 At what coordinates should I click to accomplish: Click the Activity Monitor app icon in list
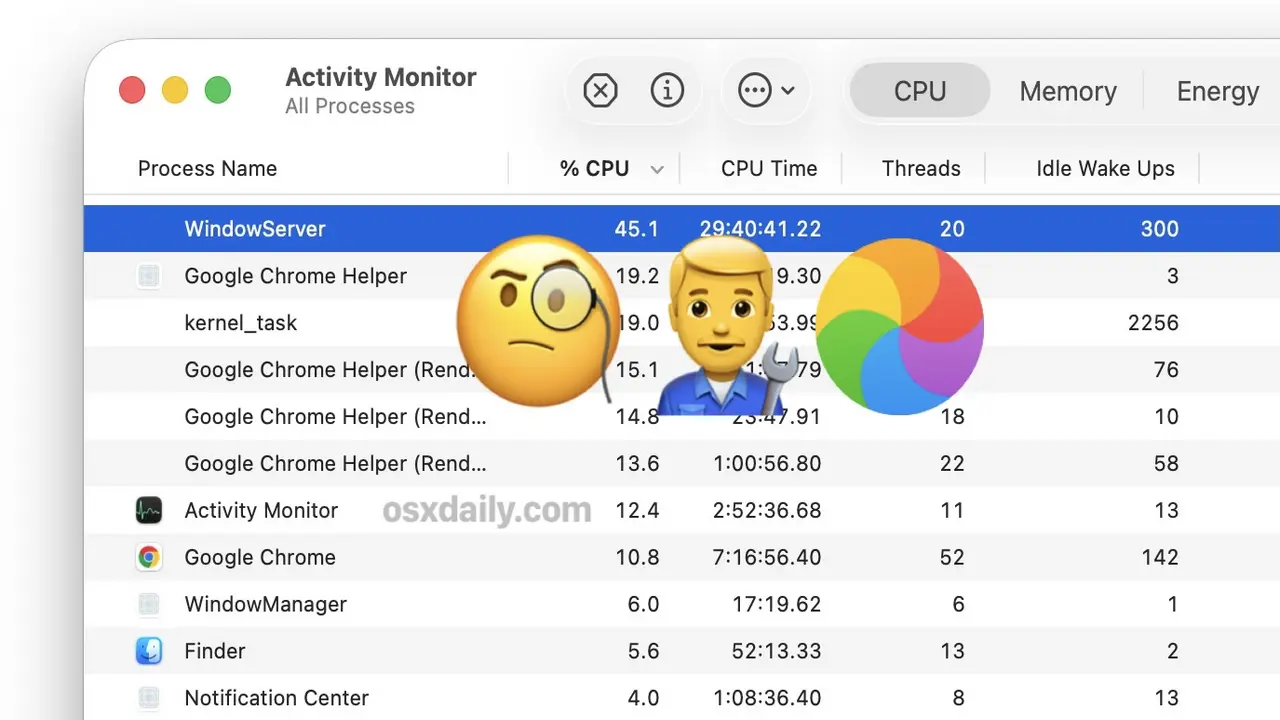pyautogui.click(x=149, y=511)
